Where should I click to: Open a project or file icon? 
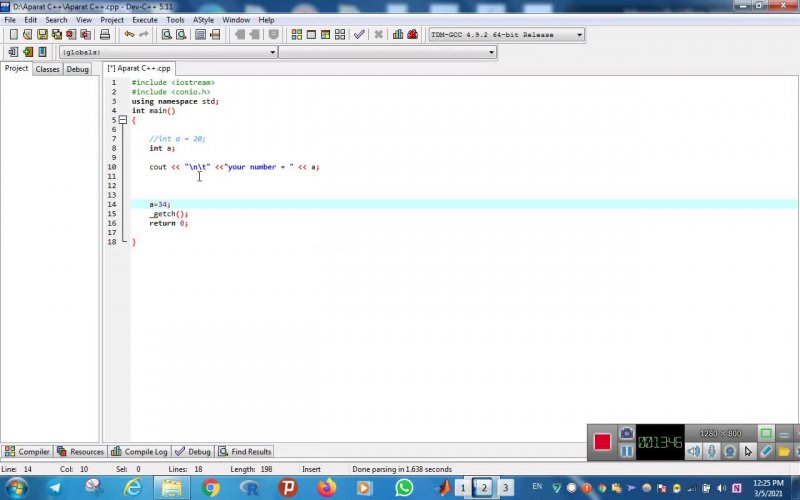pos(28,35)
